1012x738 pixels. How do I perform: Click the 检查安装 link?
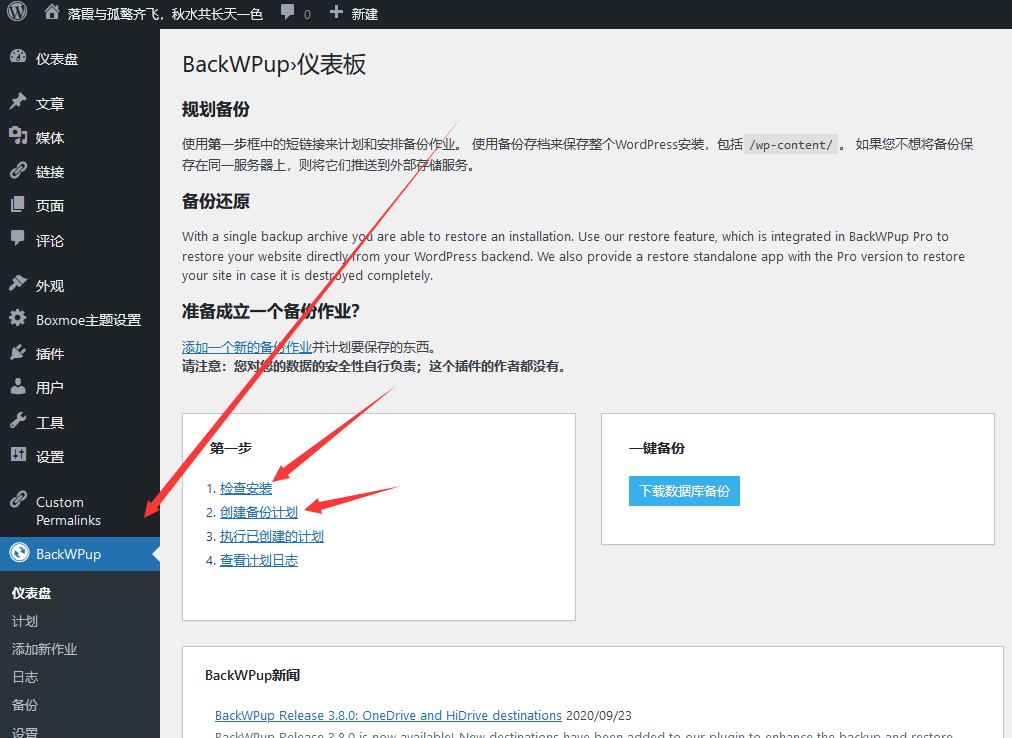click(x=246, y=488)
